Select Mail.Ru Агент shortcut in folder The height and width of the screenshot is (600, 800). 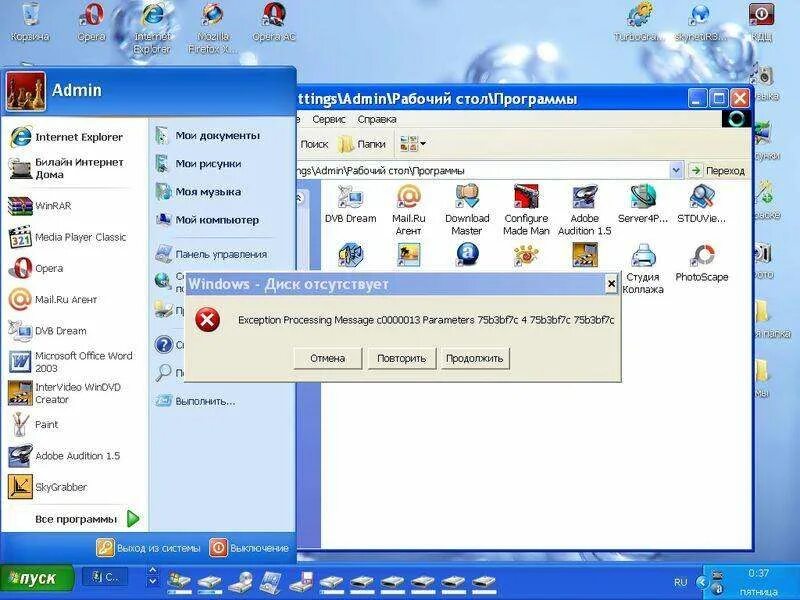[409, 211]
